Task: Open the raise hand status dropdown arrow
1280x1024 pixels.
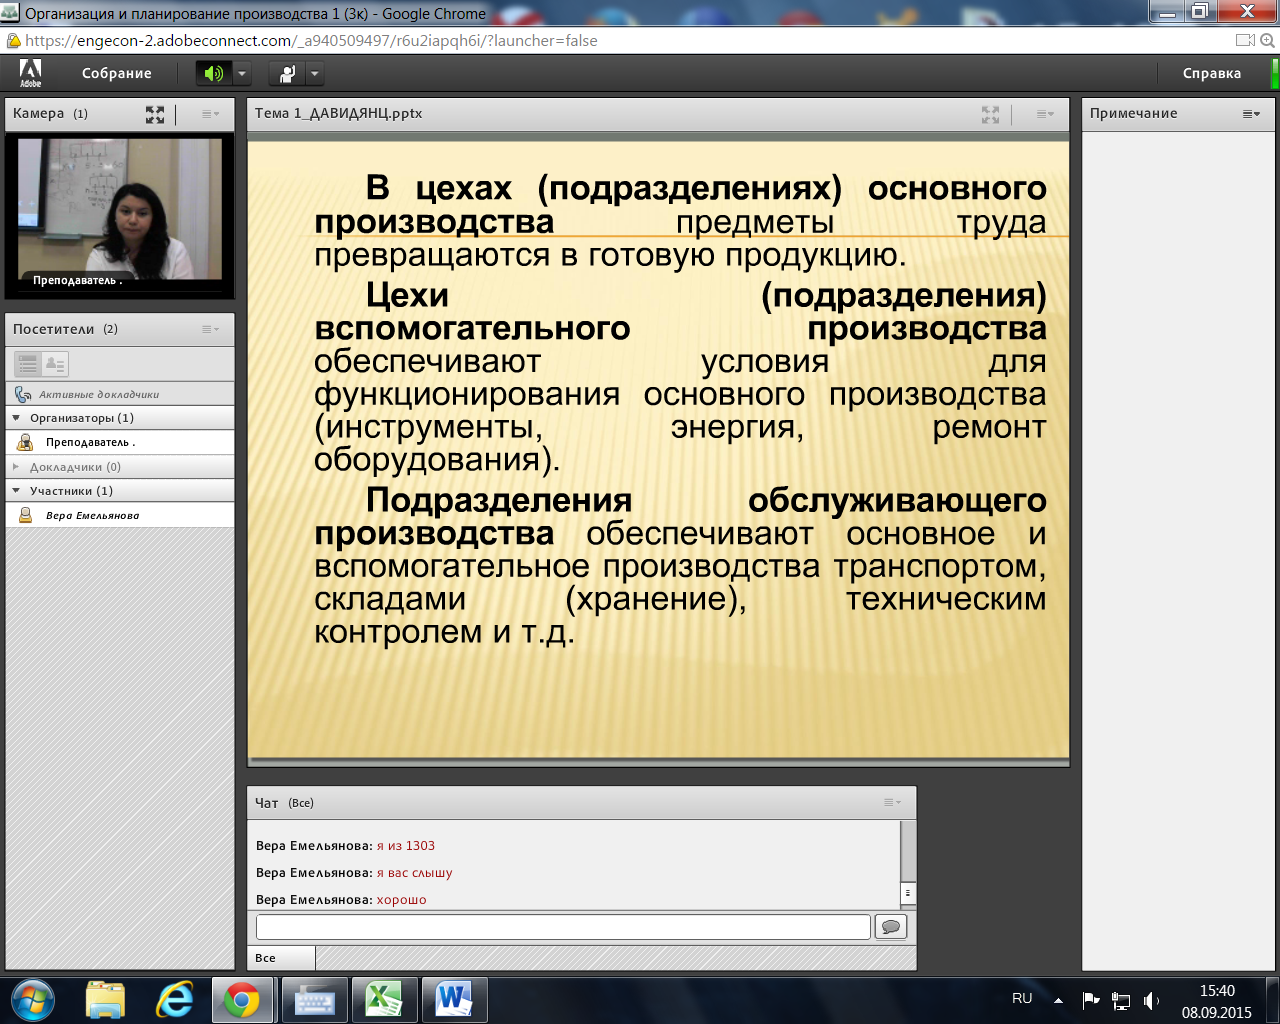Action: [315, 73]
